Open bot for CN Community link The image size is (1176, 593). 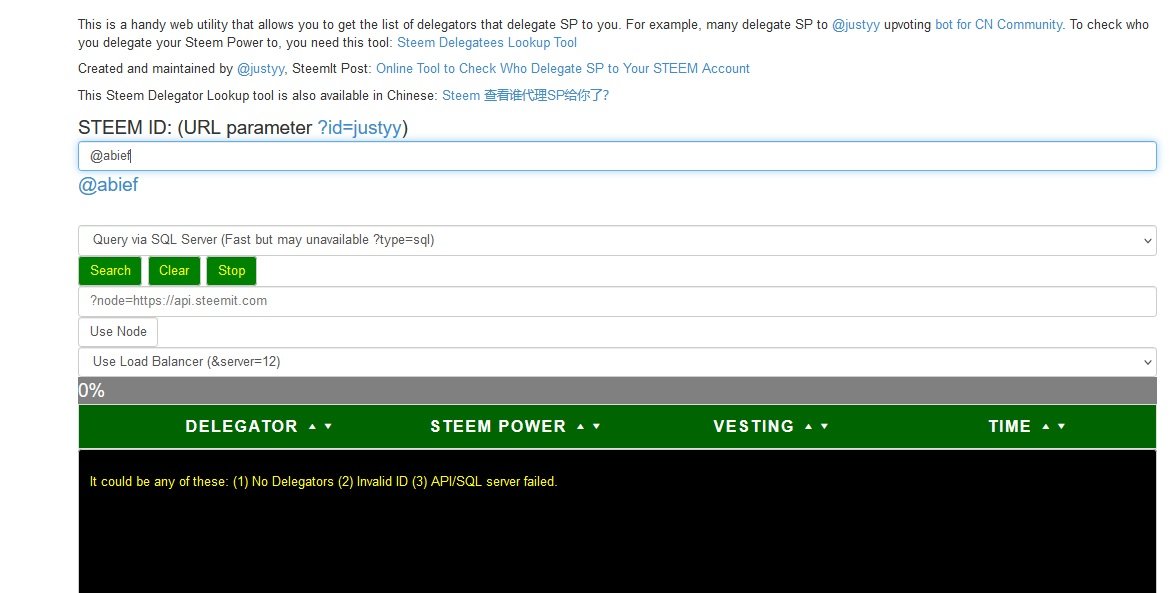pyautogui.click(x=999, y=25)
